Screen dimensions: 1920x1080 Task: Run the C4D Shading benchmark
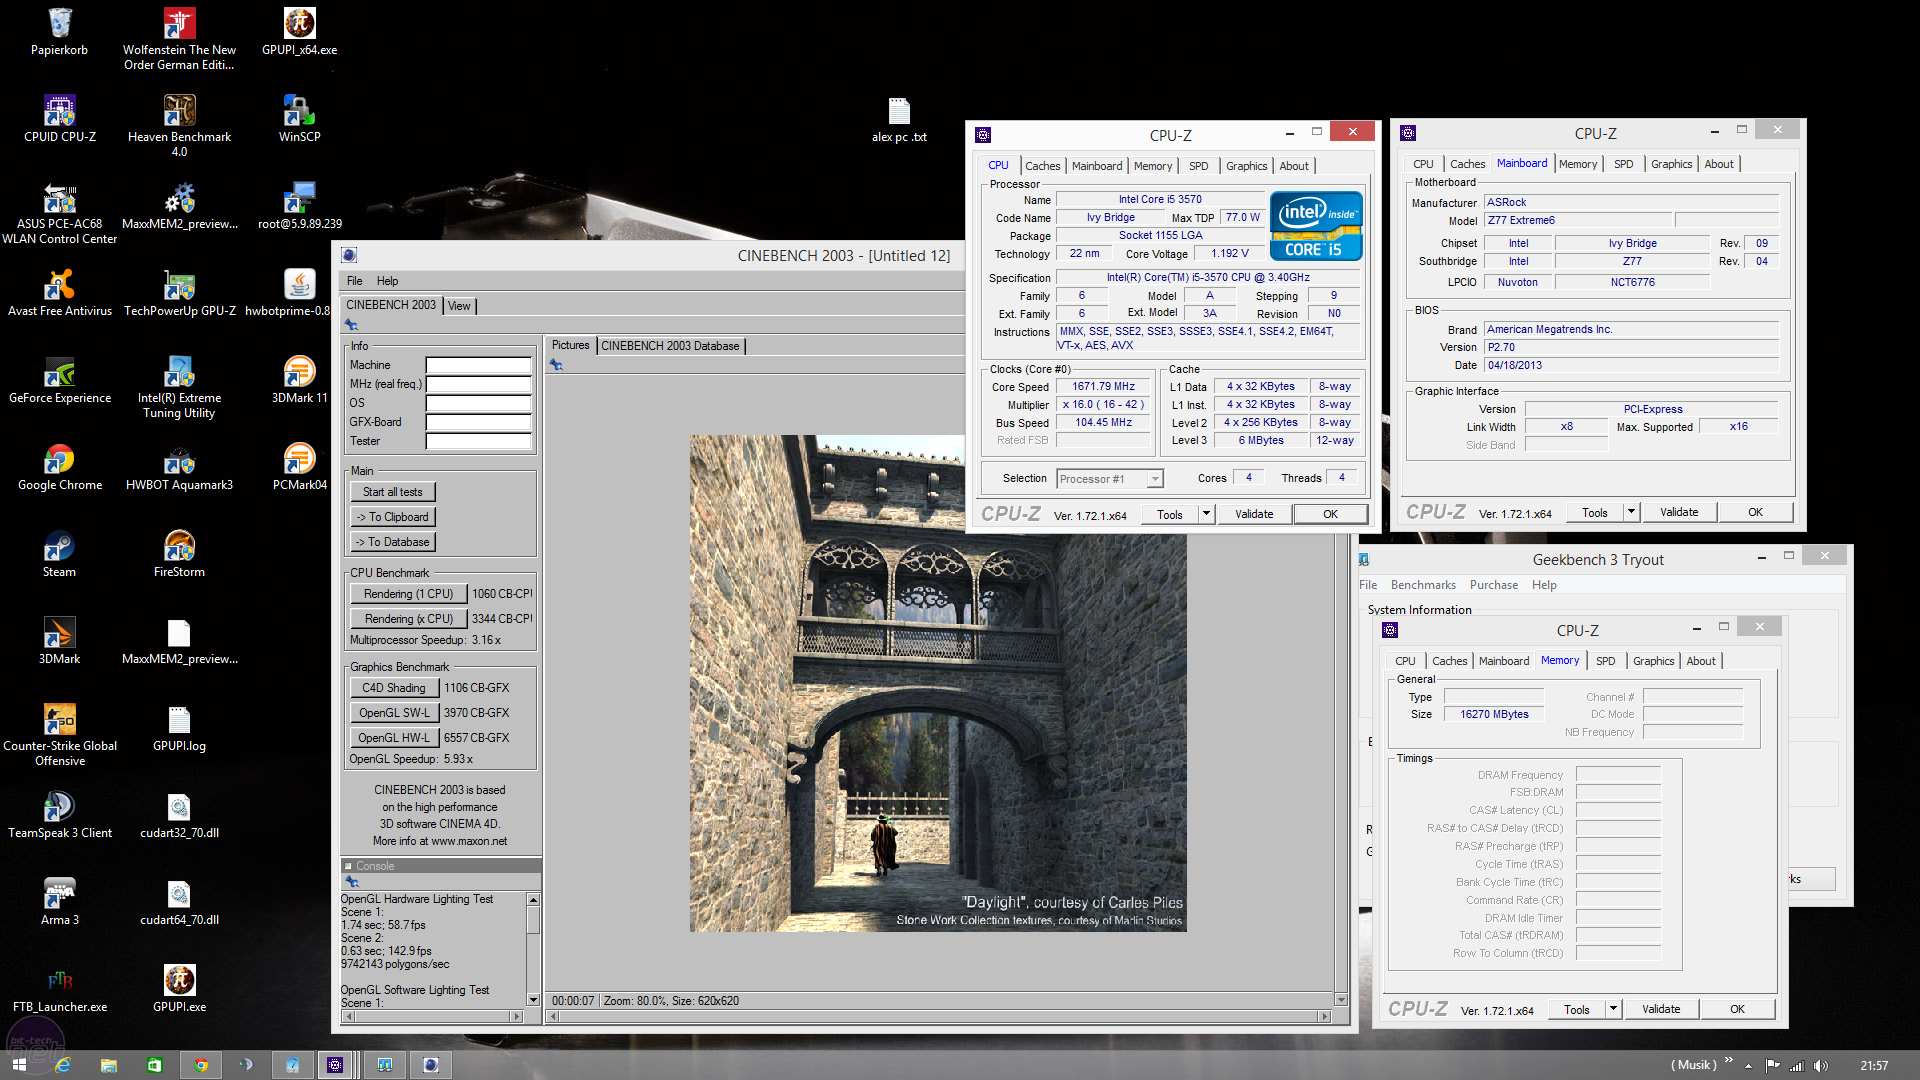(394, 688)
